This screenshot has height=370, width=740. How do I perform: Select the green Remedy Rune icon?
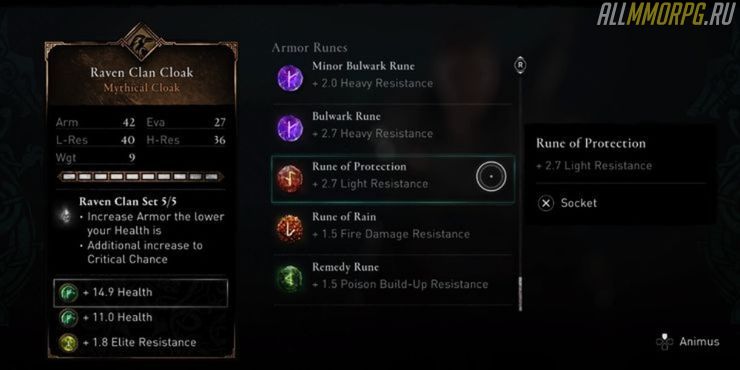(x=290, y=279)
